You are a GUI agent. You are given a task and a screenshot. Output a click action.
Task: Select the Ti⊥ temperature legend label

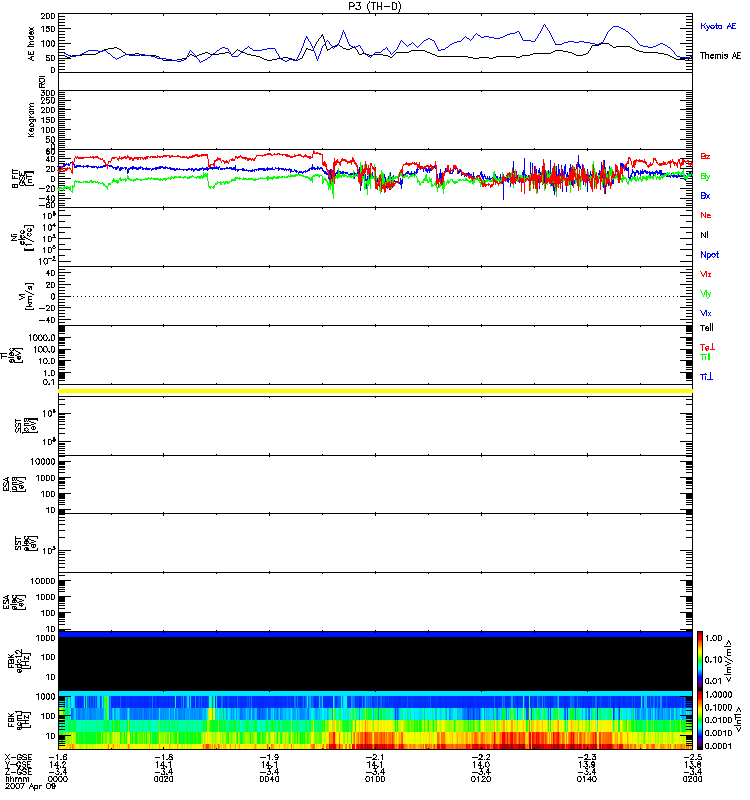(706, 375)
